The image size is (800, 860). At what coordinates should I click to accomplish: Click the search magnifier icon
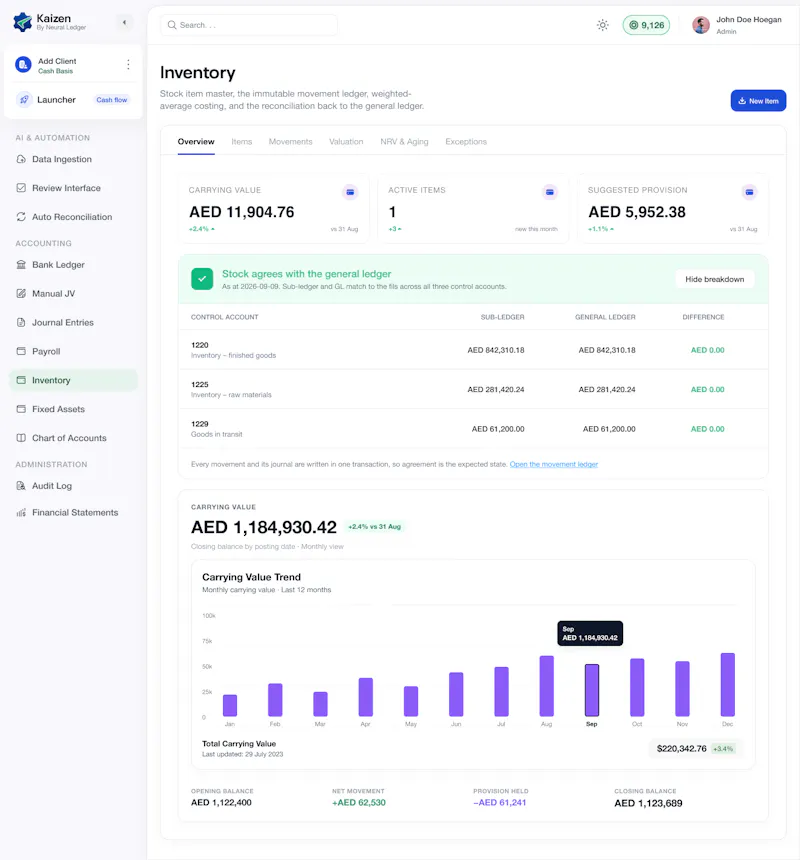click(x=172, y=25)
